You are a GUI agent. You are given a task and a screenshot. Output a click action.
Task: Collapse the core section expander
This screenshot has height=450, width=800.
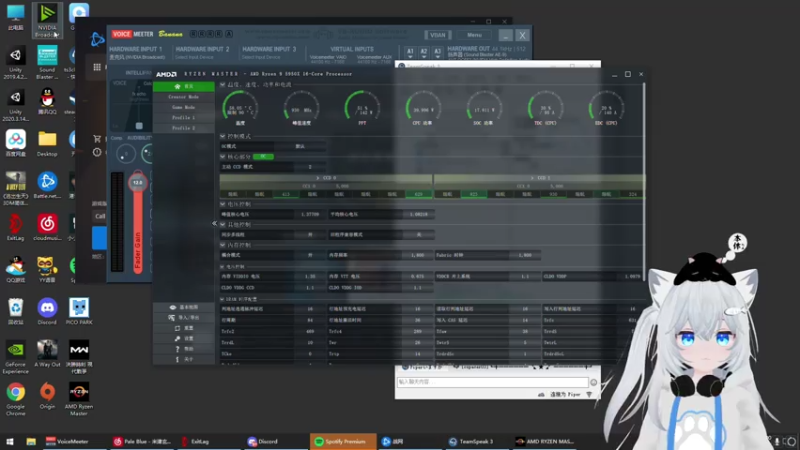point(222,157)
